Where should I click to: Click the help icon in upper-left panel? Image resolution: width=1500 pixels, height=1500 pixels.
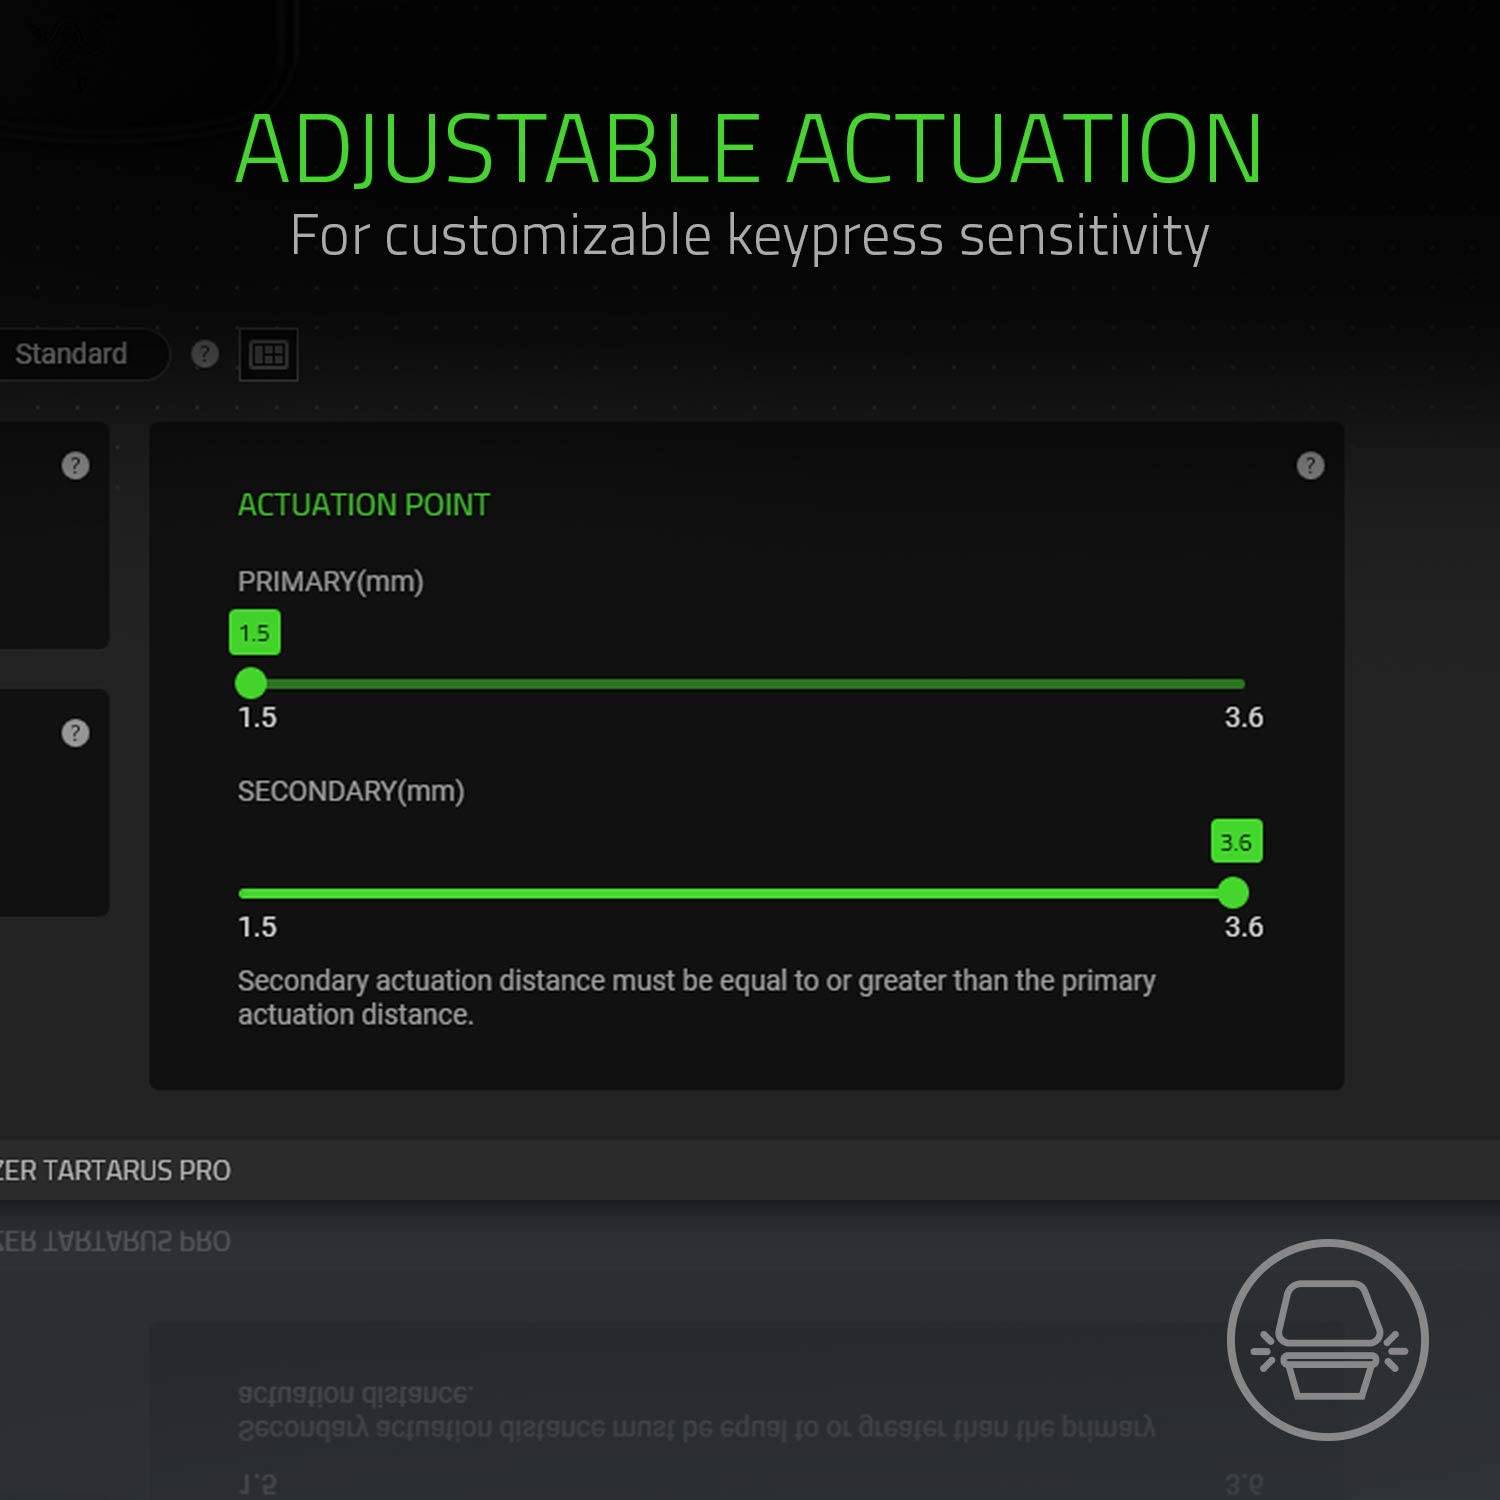(75, 465)
